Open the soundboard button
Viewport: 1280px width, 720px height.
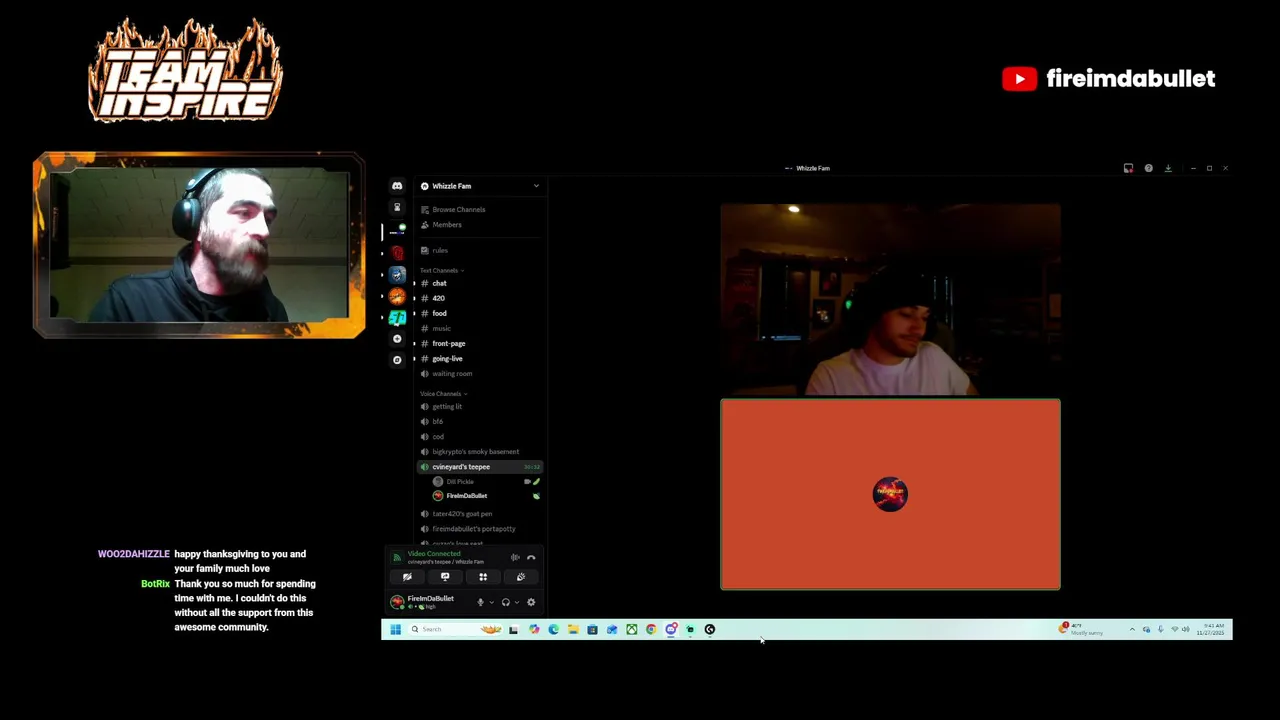click(x=521, y=577)
